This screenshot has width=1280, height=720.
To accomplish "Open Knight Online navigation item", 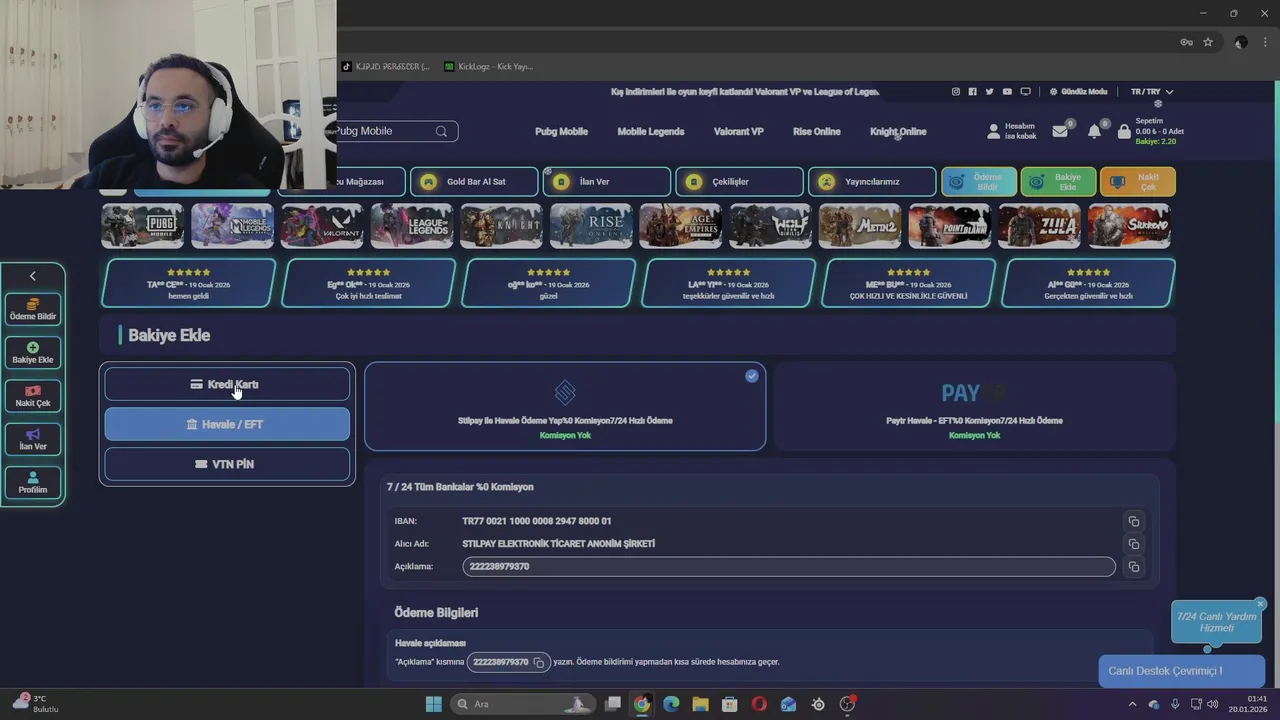I will 898,132.
